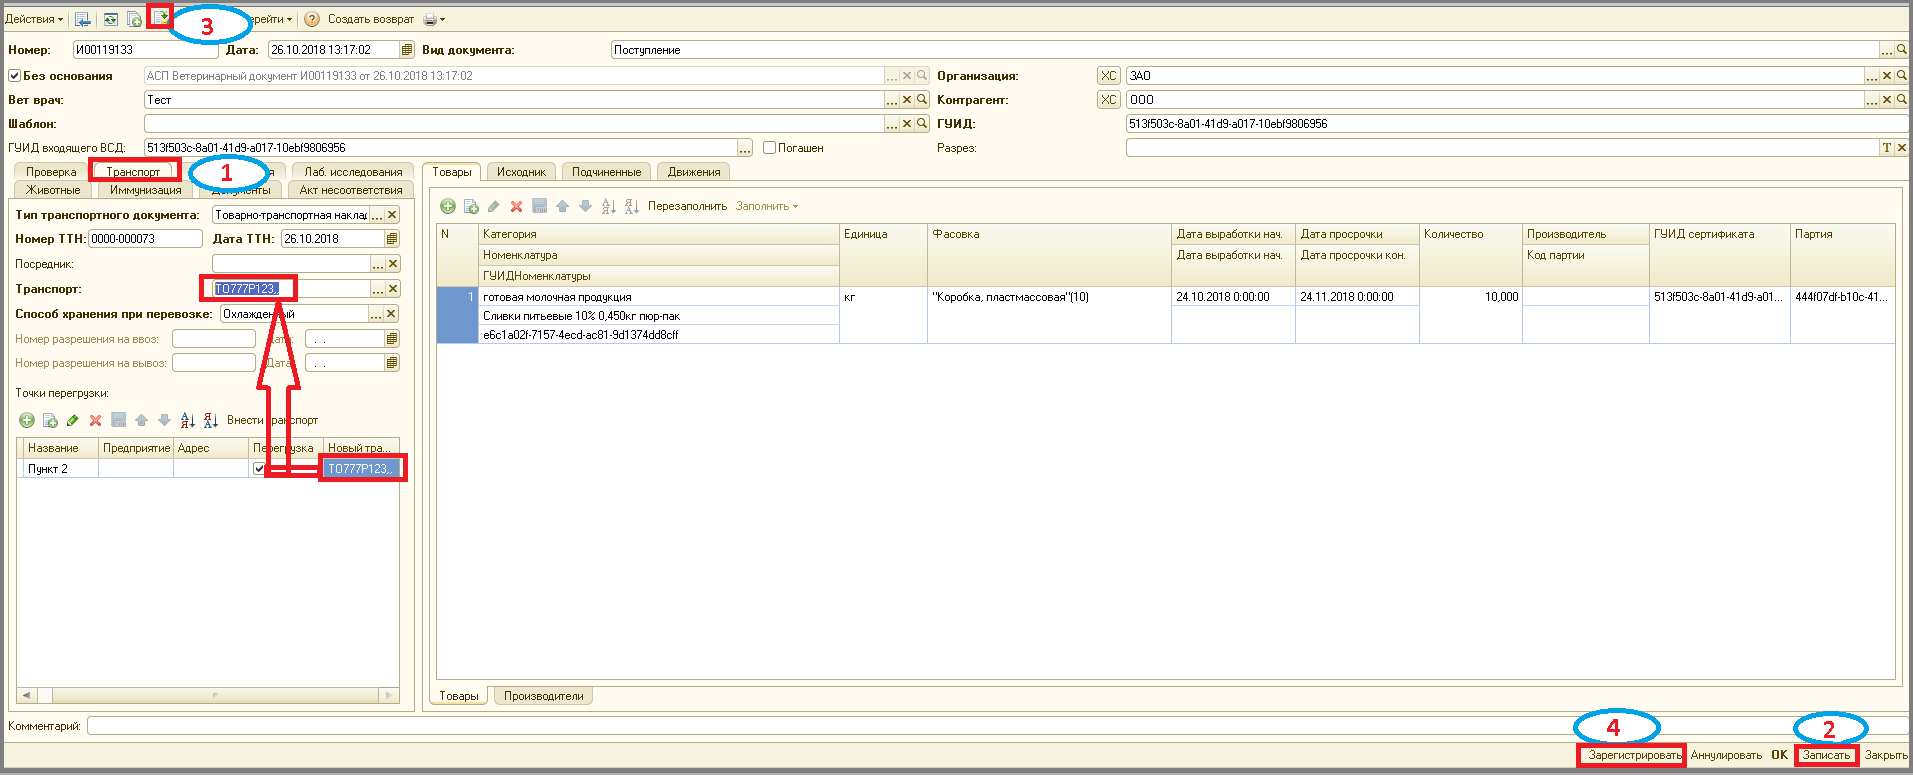
Task: Add a new row in Товары table
Action: pyautogui.click(x=448, y=206)
